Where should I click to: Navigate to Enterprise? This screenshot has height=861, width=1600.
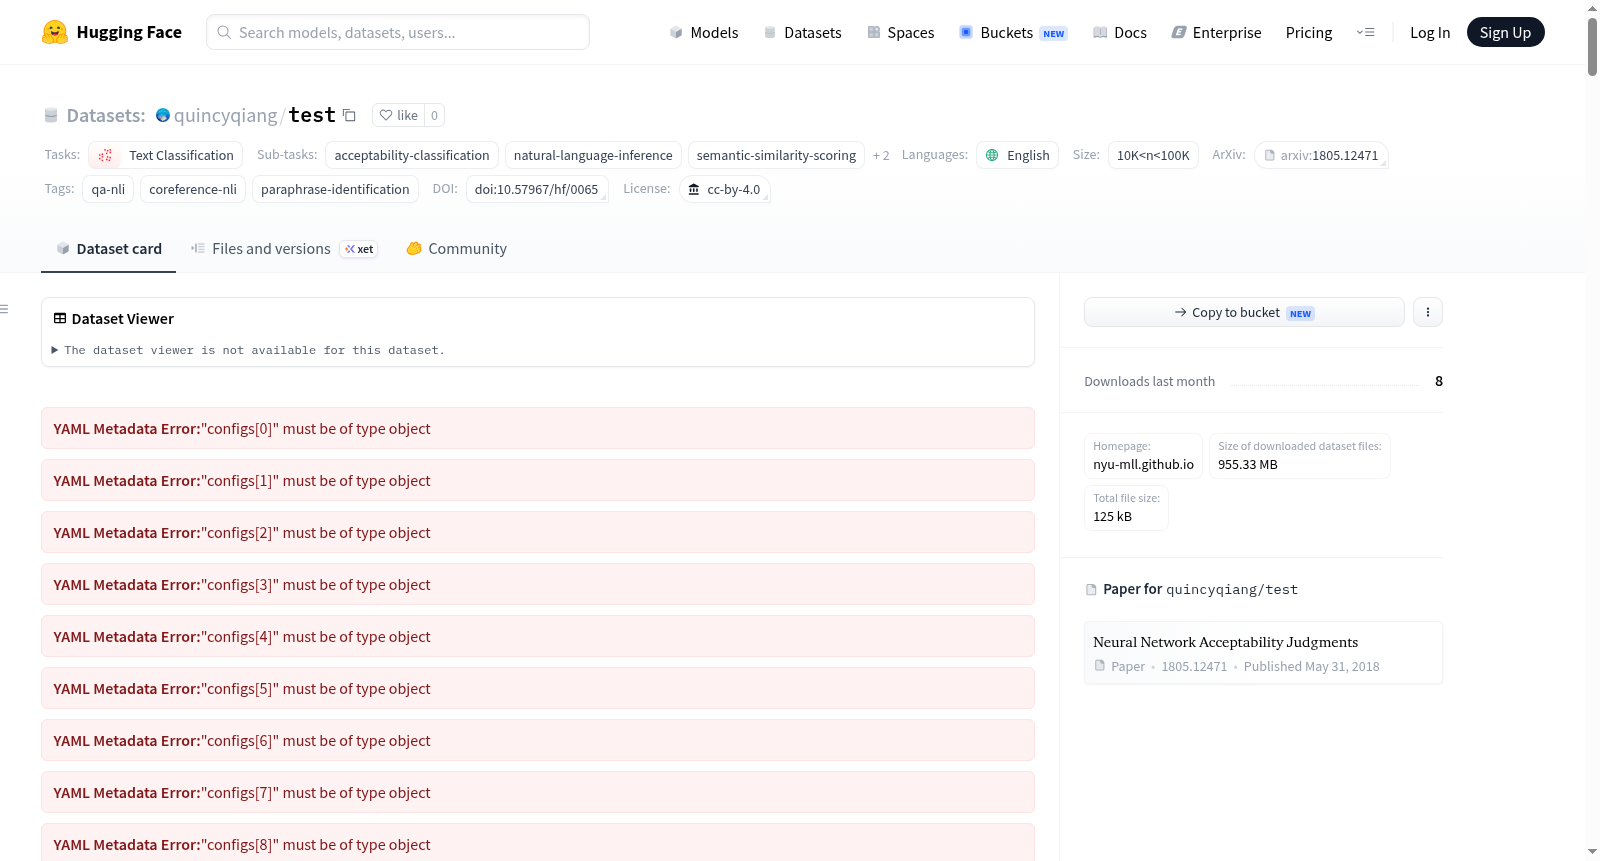[1216, 32]
